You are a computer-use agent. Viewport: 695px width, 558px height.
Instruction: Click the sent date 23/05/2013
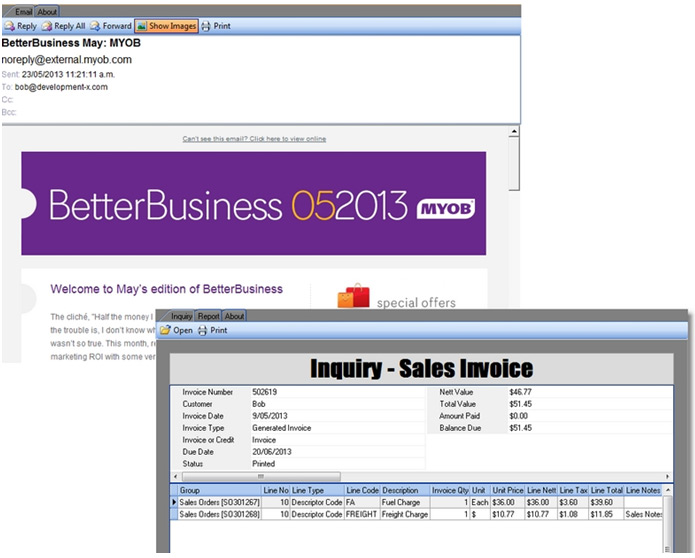pos(68,74)
